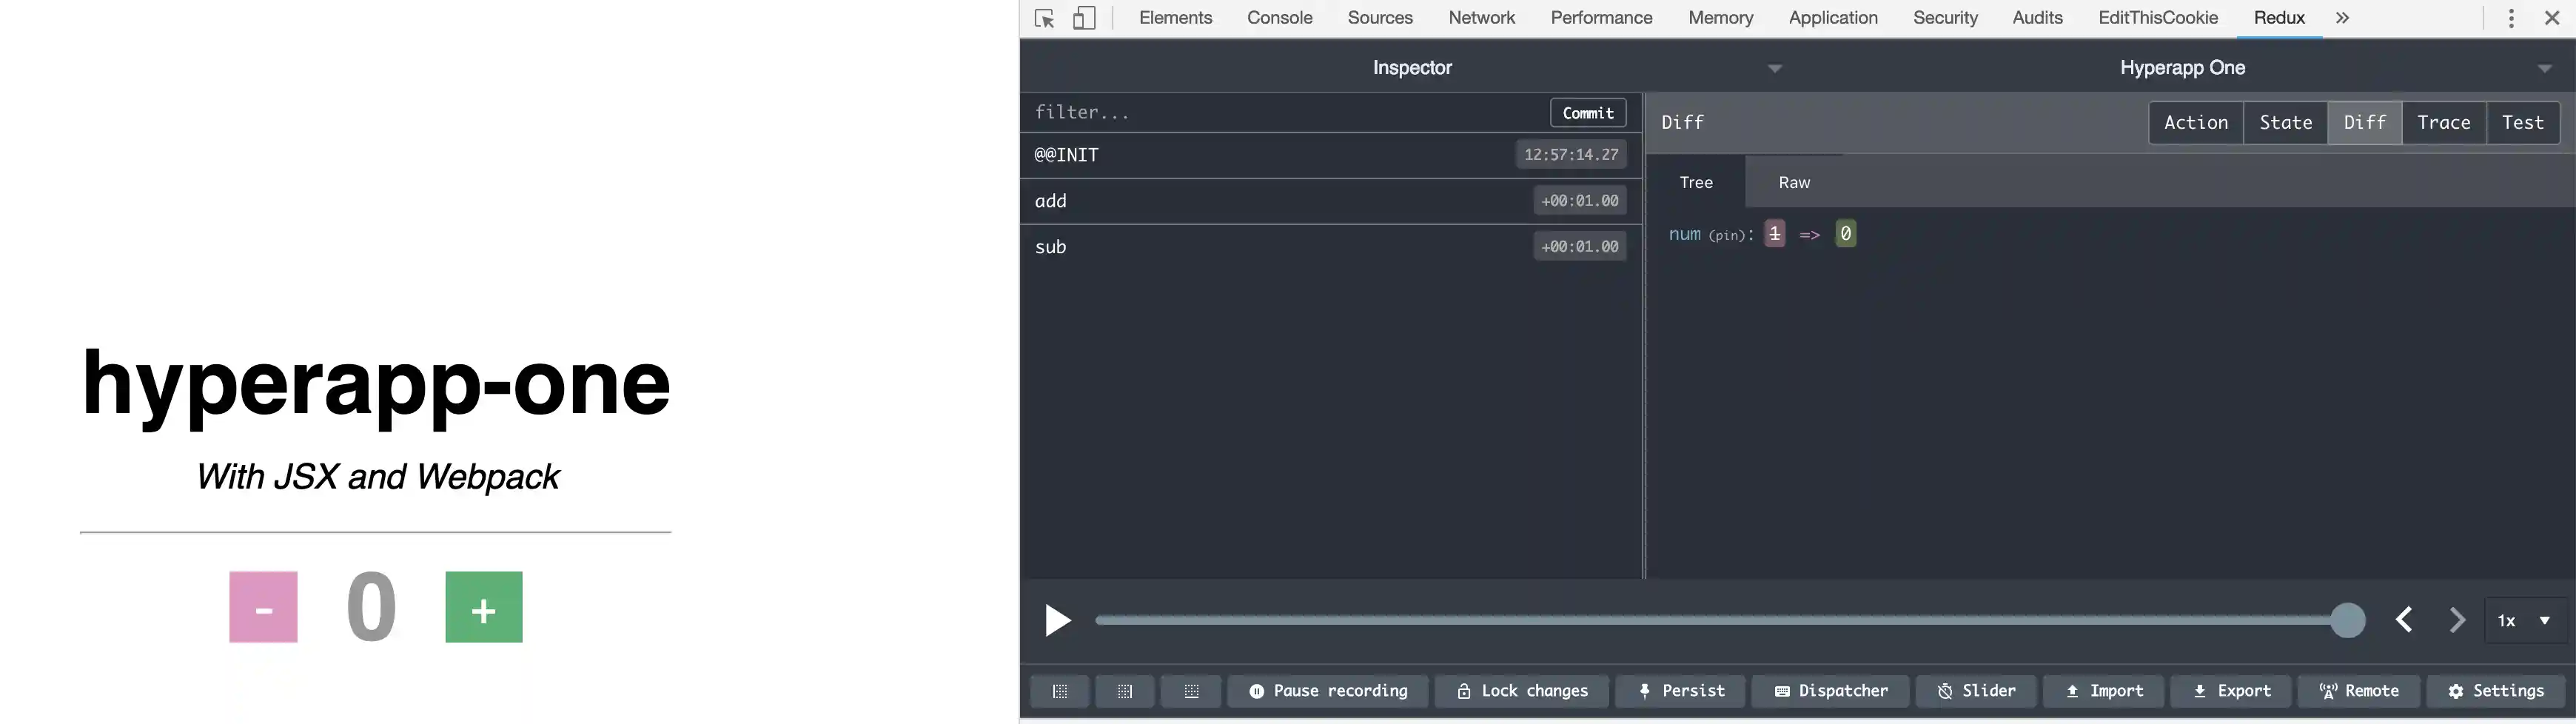Switch to the Raw sub-tab
The height and width of the screenshot is (724, 2576).
pos(1794,182)
